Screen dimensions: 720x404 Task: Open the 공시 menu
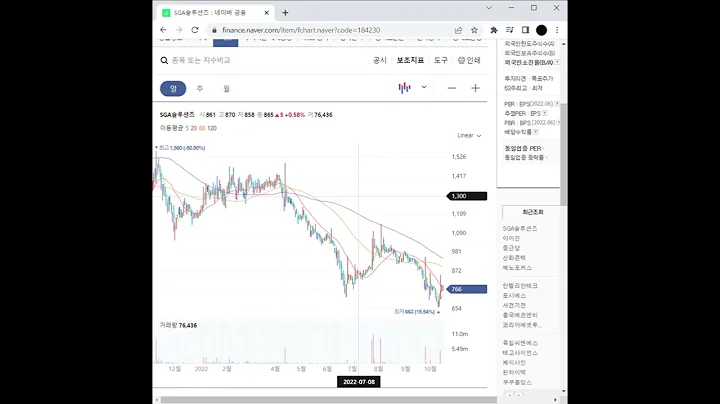pos(380,60)
